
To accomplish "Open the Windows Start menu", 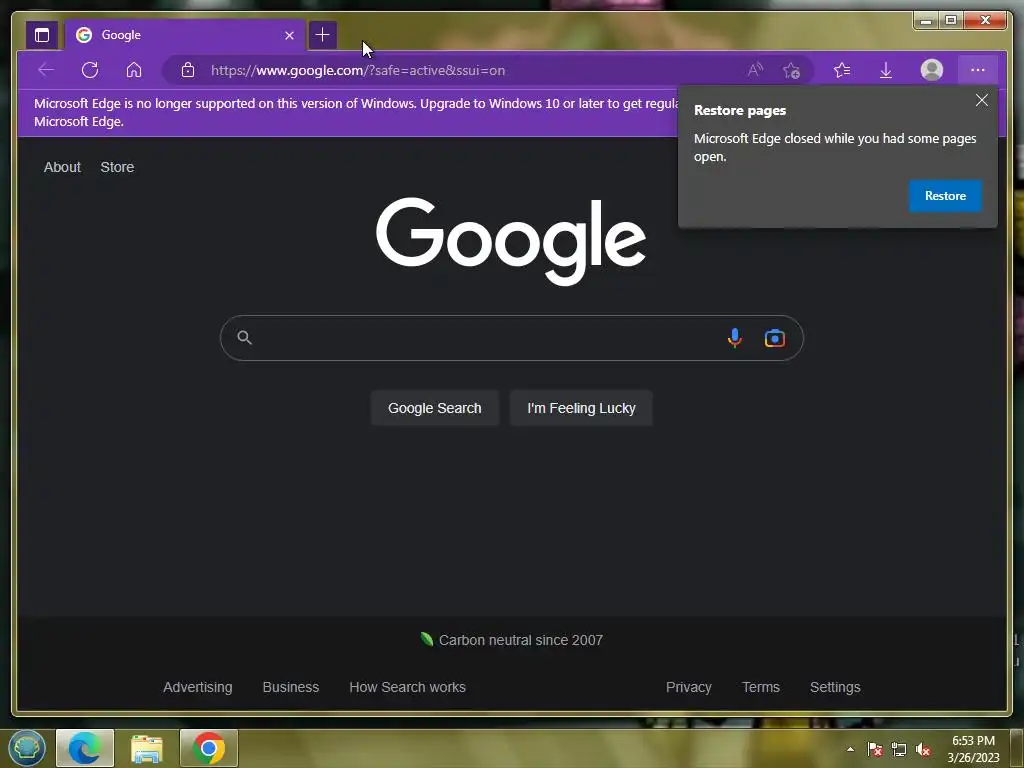I will point(26,748).
